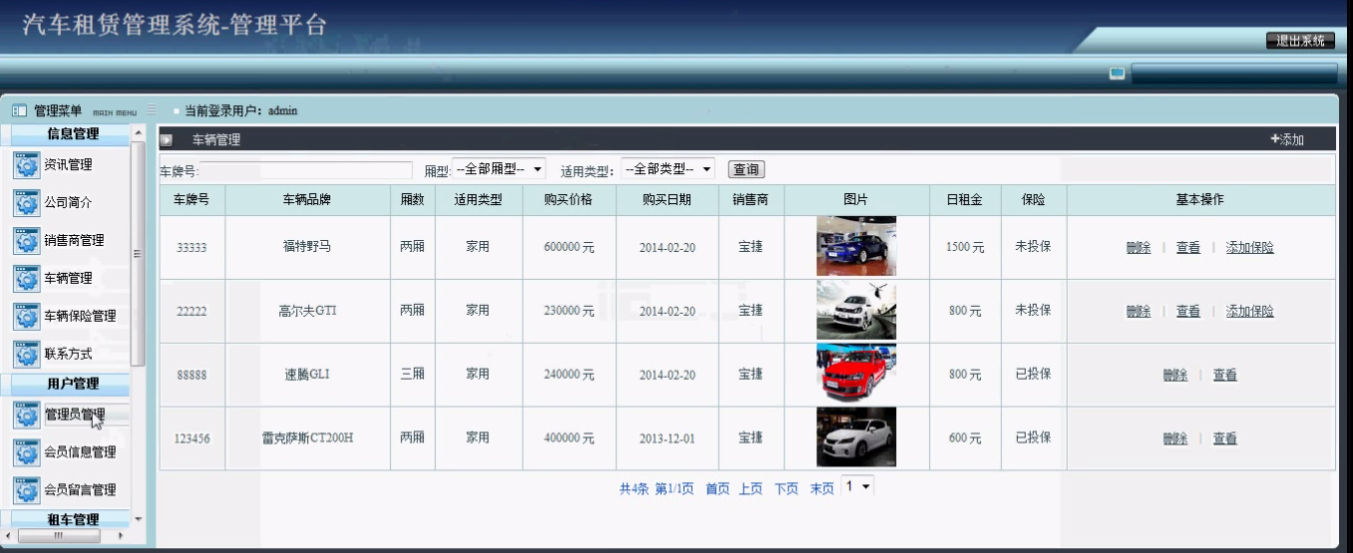Click the plate number 33333 cell
Image resolution: width=1353 pixels, height=553 pixels.
click(192, 248)
